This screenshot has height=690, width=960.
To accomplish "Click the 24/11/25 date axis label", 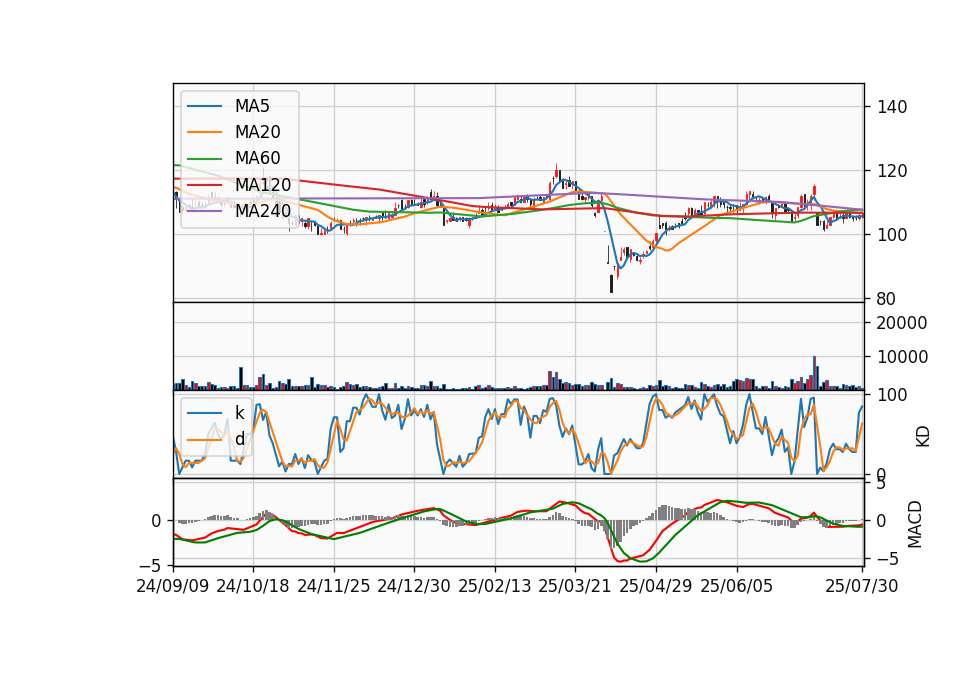I will click(x=334, y=586).
